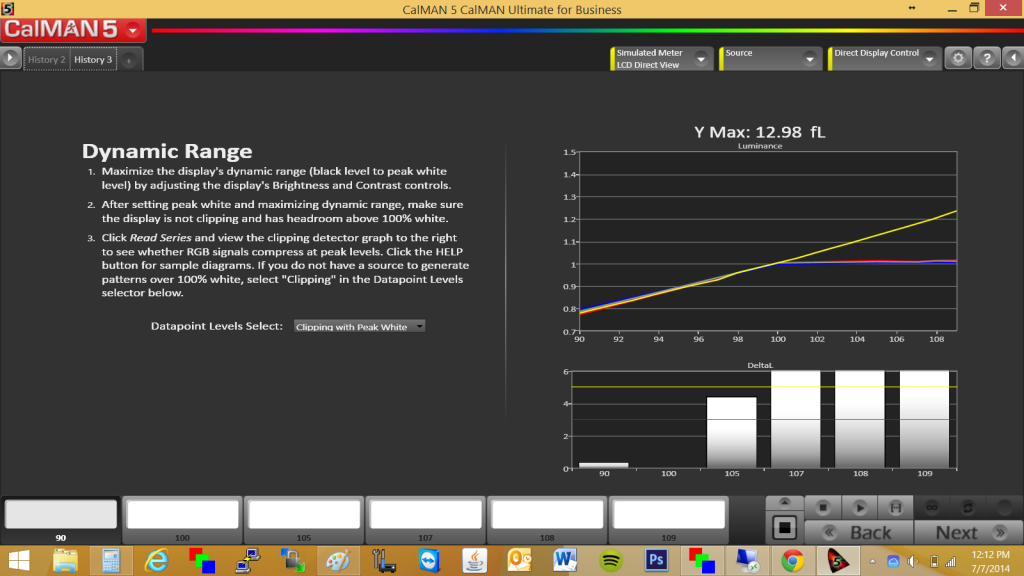
Task: Click the network signal icon
Action: click(951, 562)
